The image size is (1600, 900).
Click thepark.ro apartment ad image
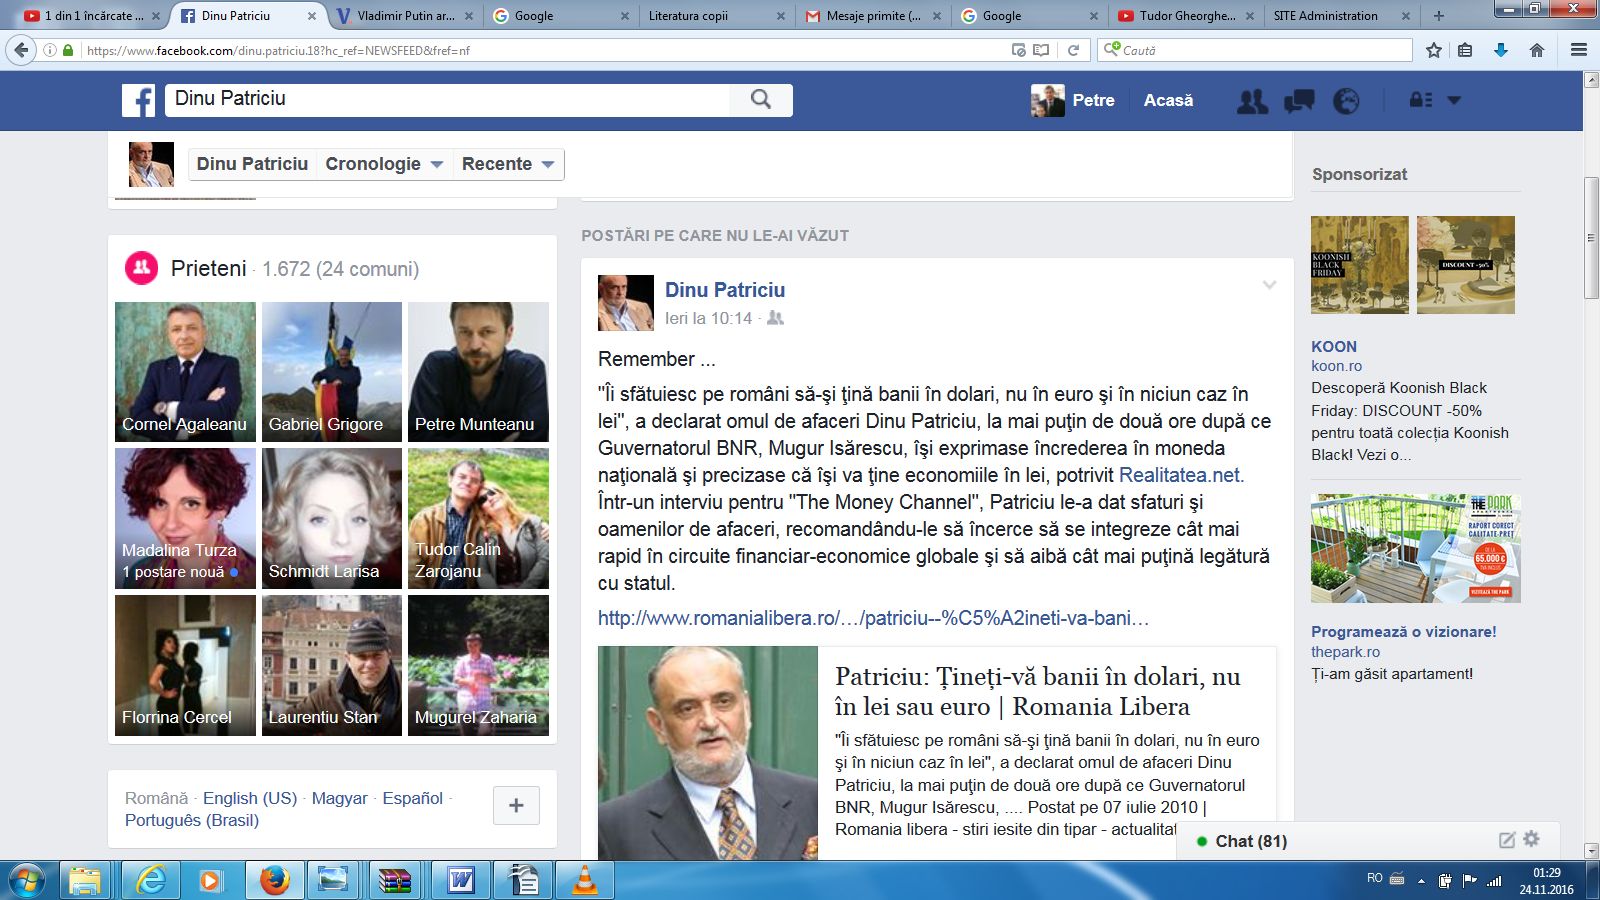pos(1416,548)
